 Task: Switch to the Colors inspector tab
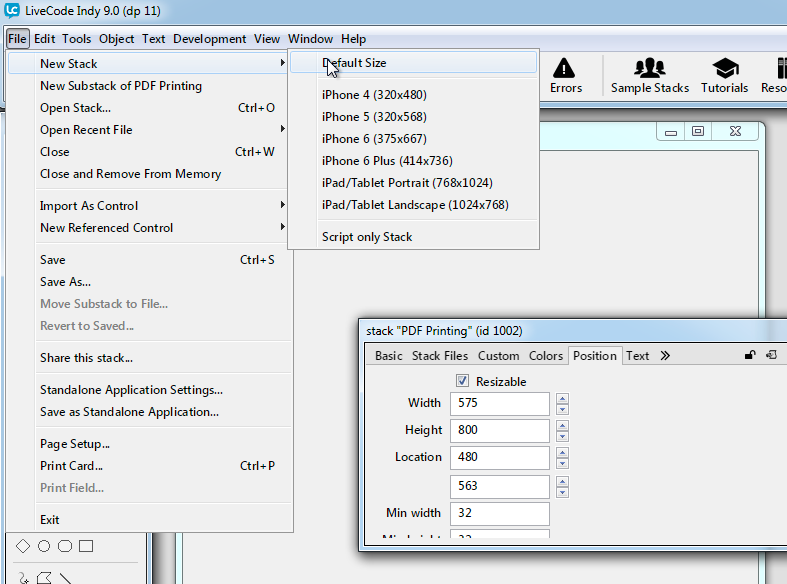(546, 356)
